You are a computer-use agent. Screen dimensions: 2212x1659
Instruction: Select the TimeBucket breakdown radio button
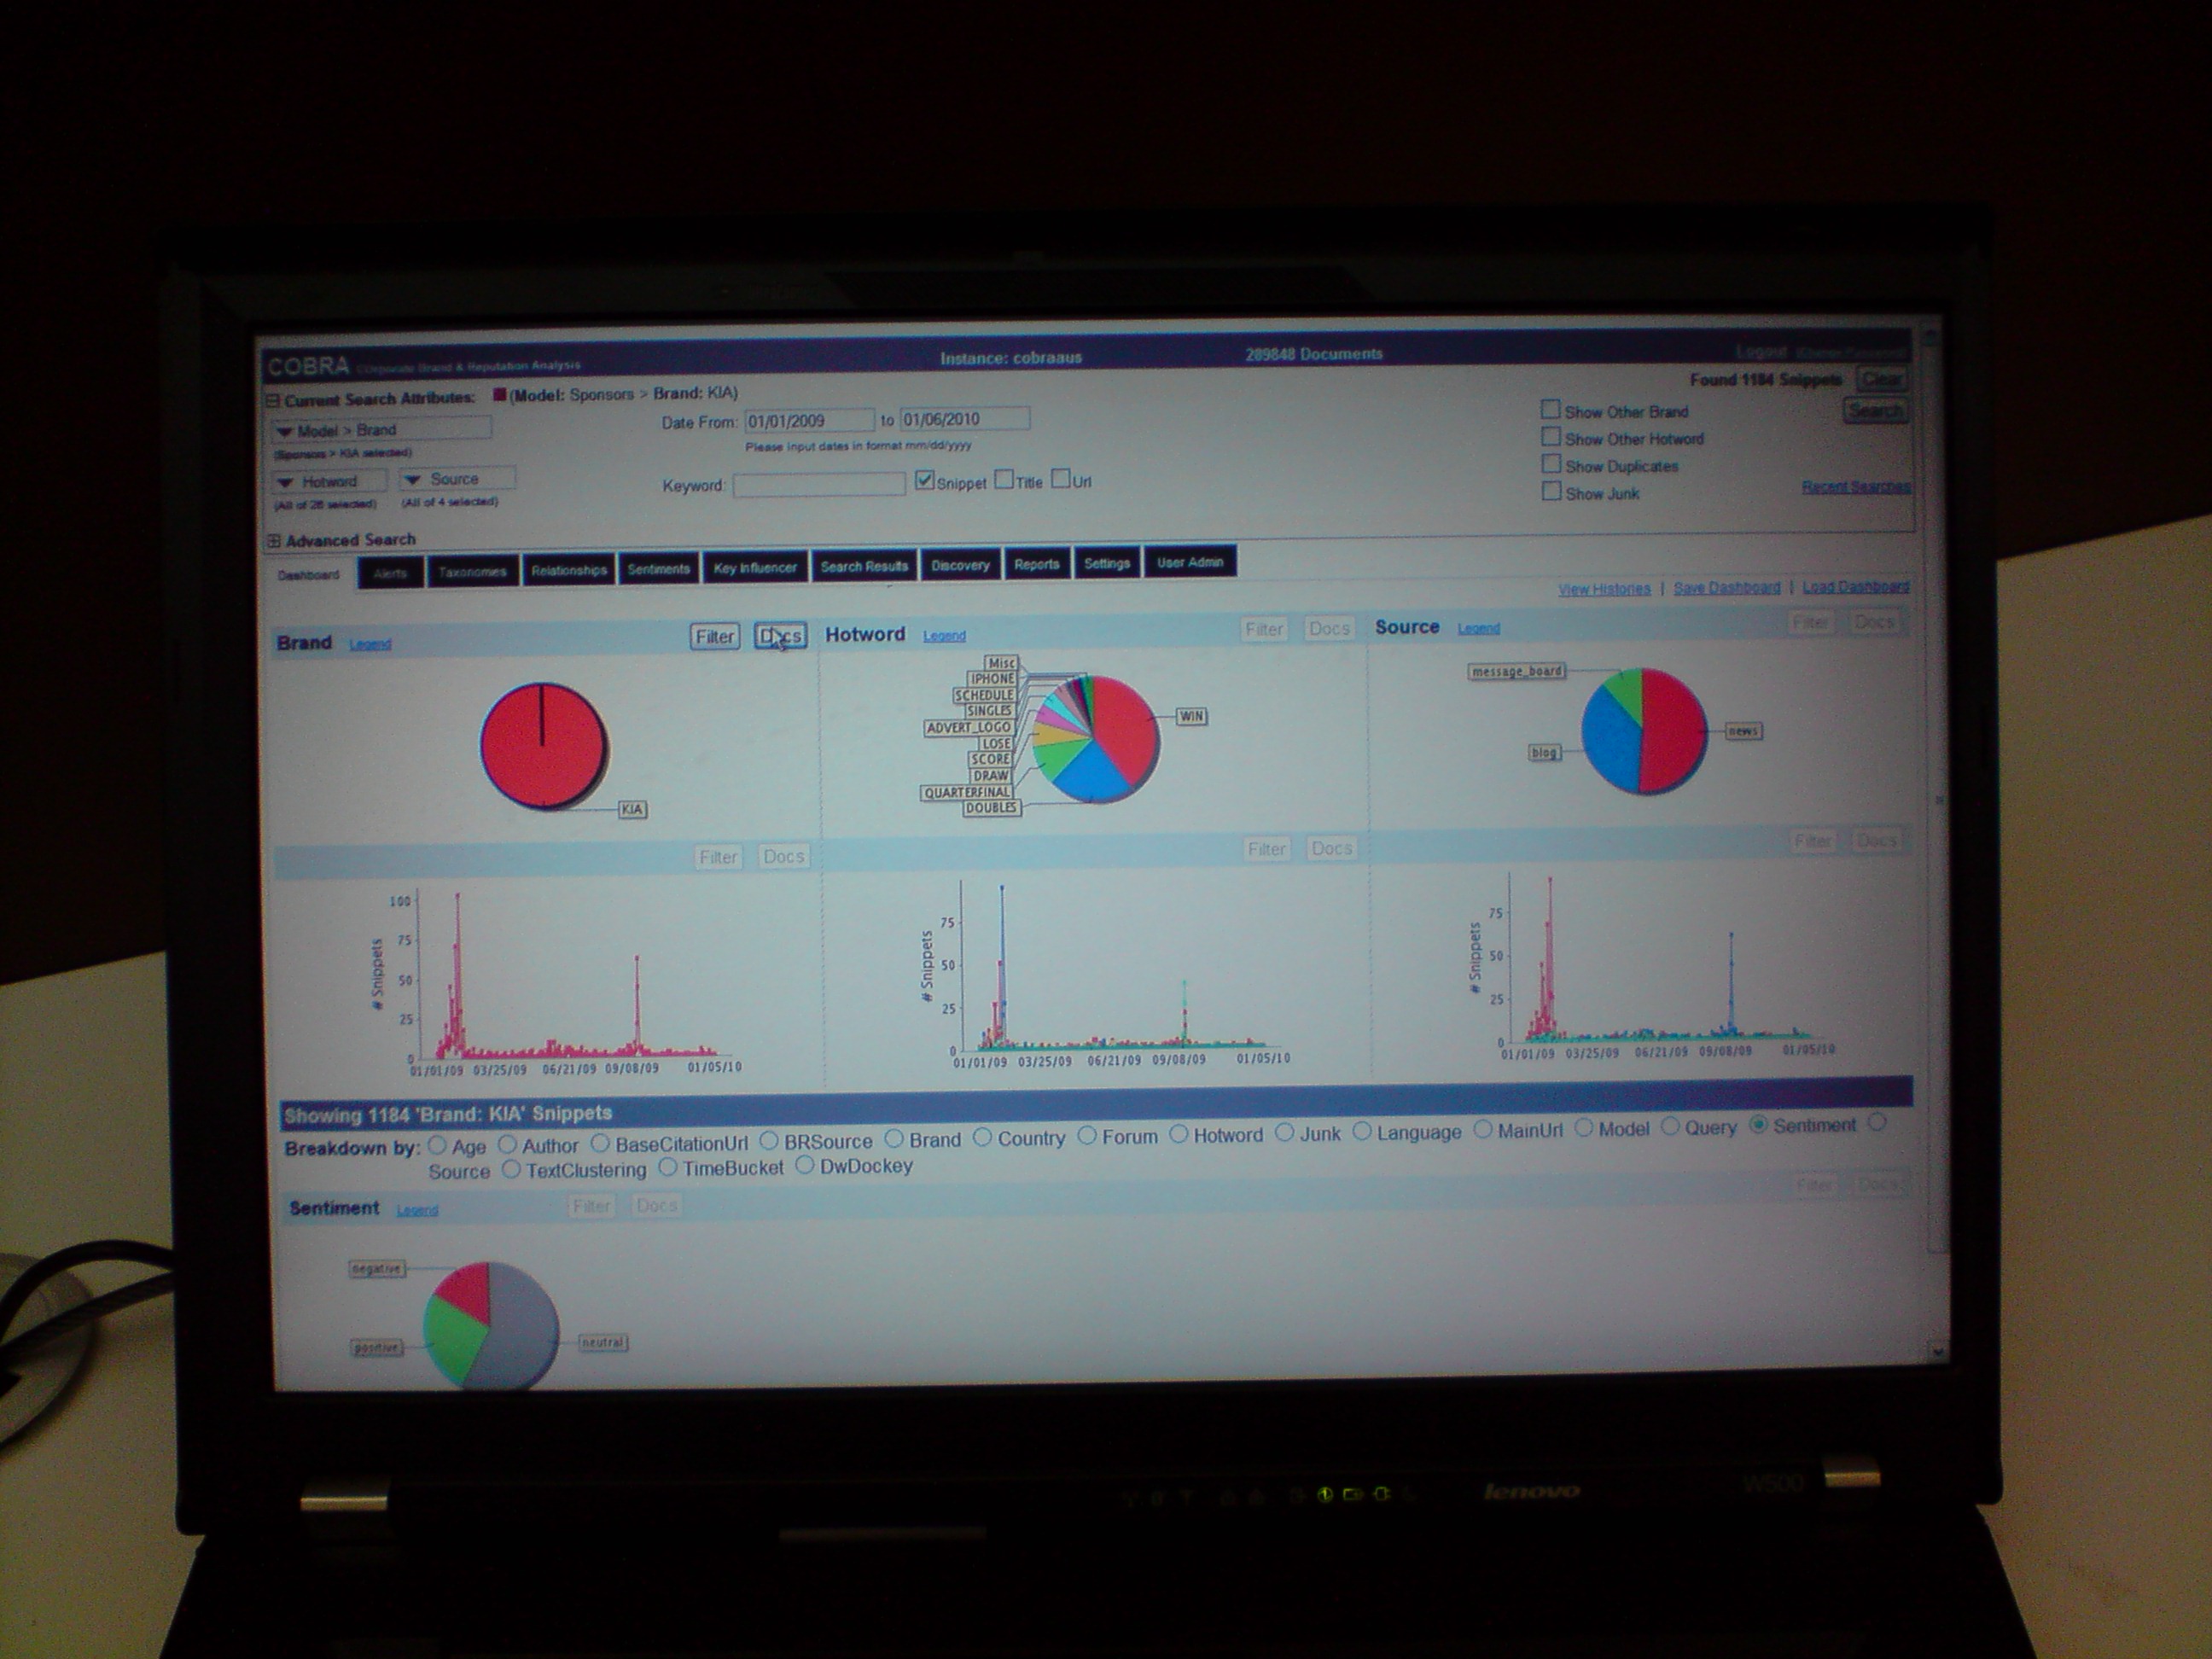[x=668, y=1167]
